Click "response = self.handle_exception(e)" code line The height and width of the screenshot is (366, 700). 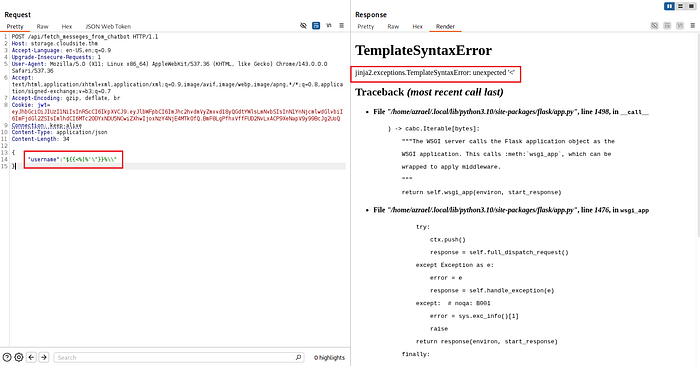tap(492, 291)
